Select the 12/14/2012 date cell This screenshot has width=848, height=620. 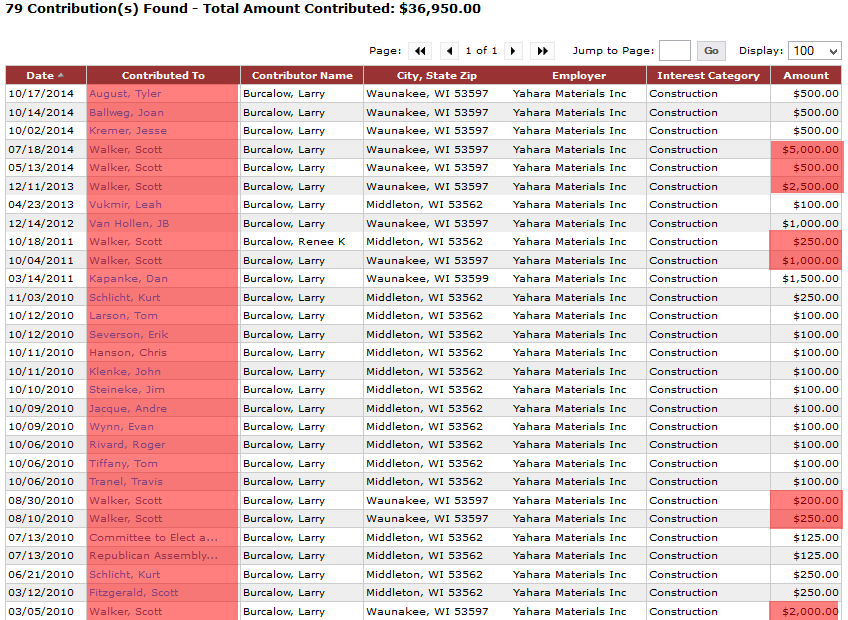tap(45, 223)
